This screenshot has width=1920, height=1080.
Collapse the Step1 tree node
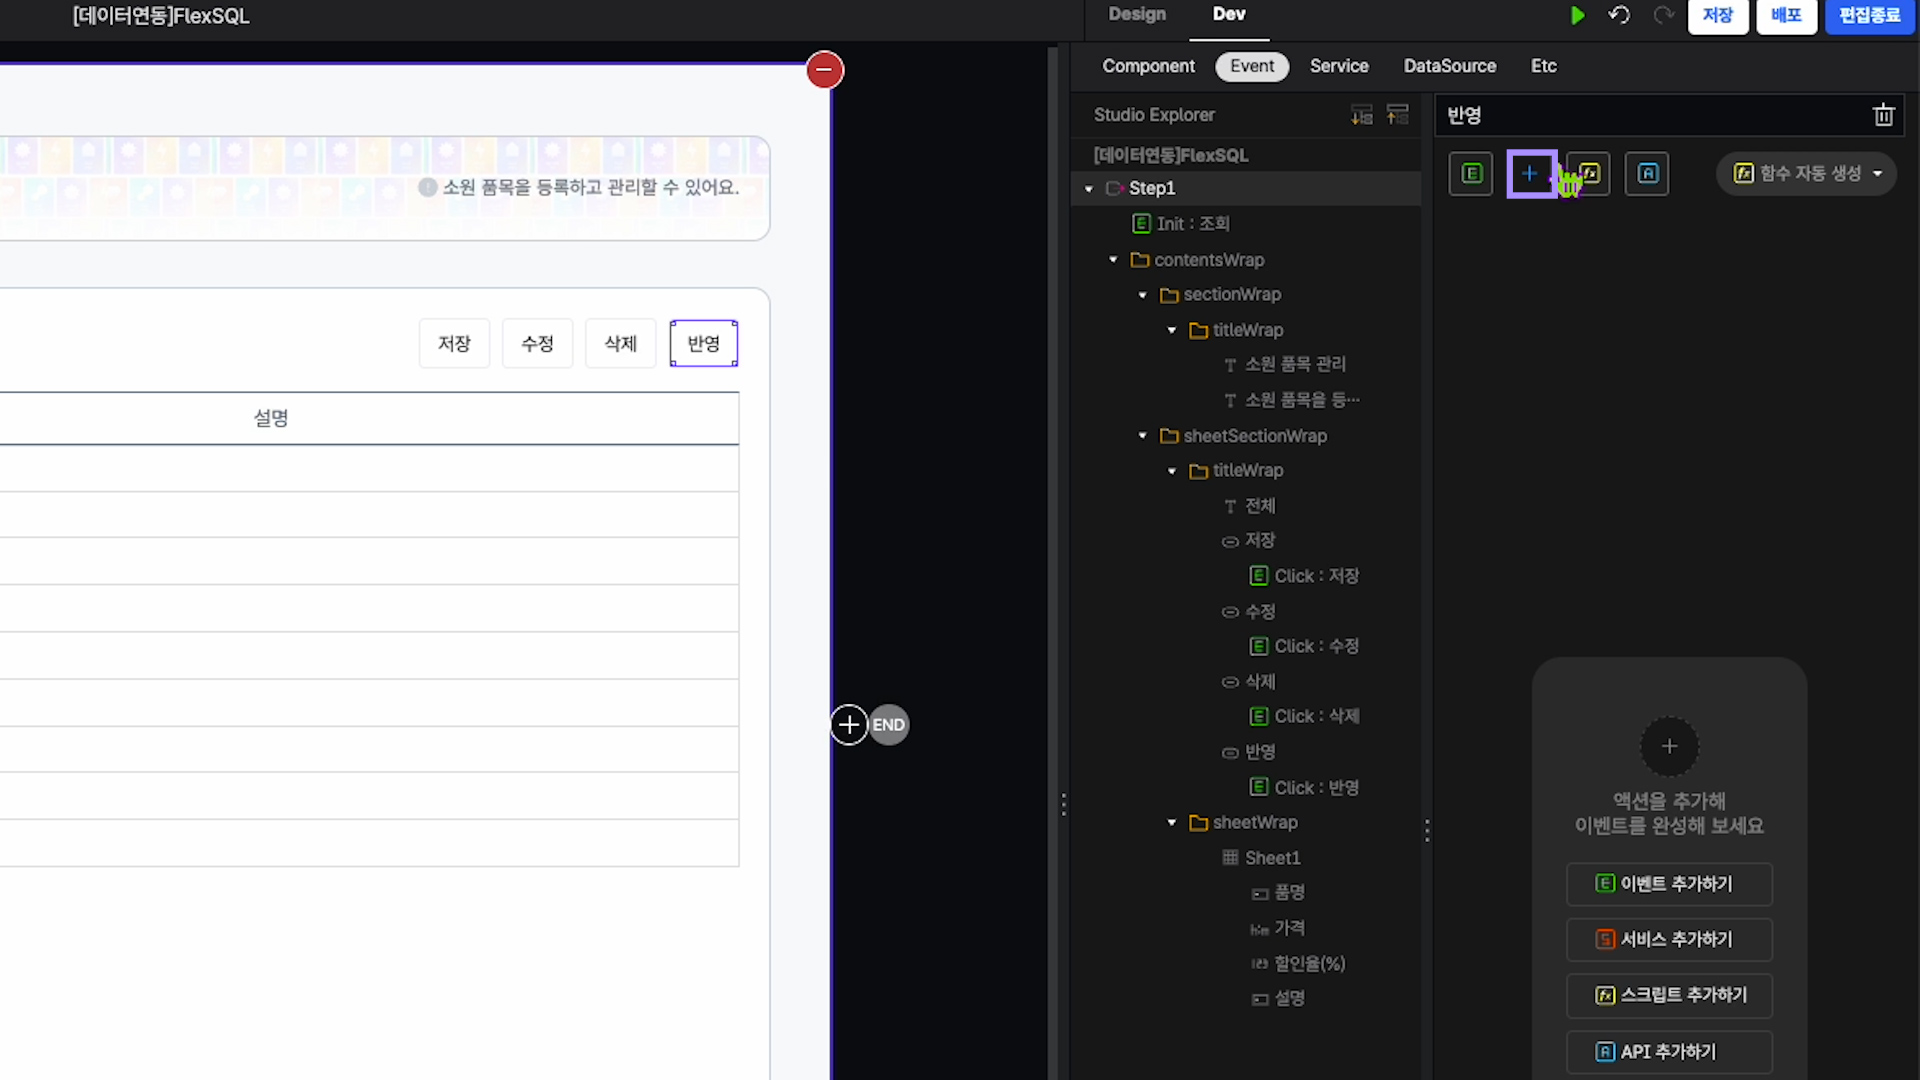tap(1089, 189)
